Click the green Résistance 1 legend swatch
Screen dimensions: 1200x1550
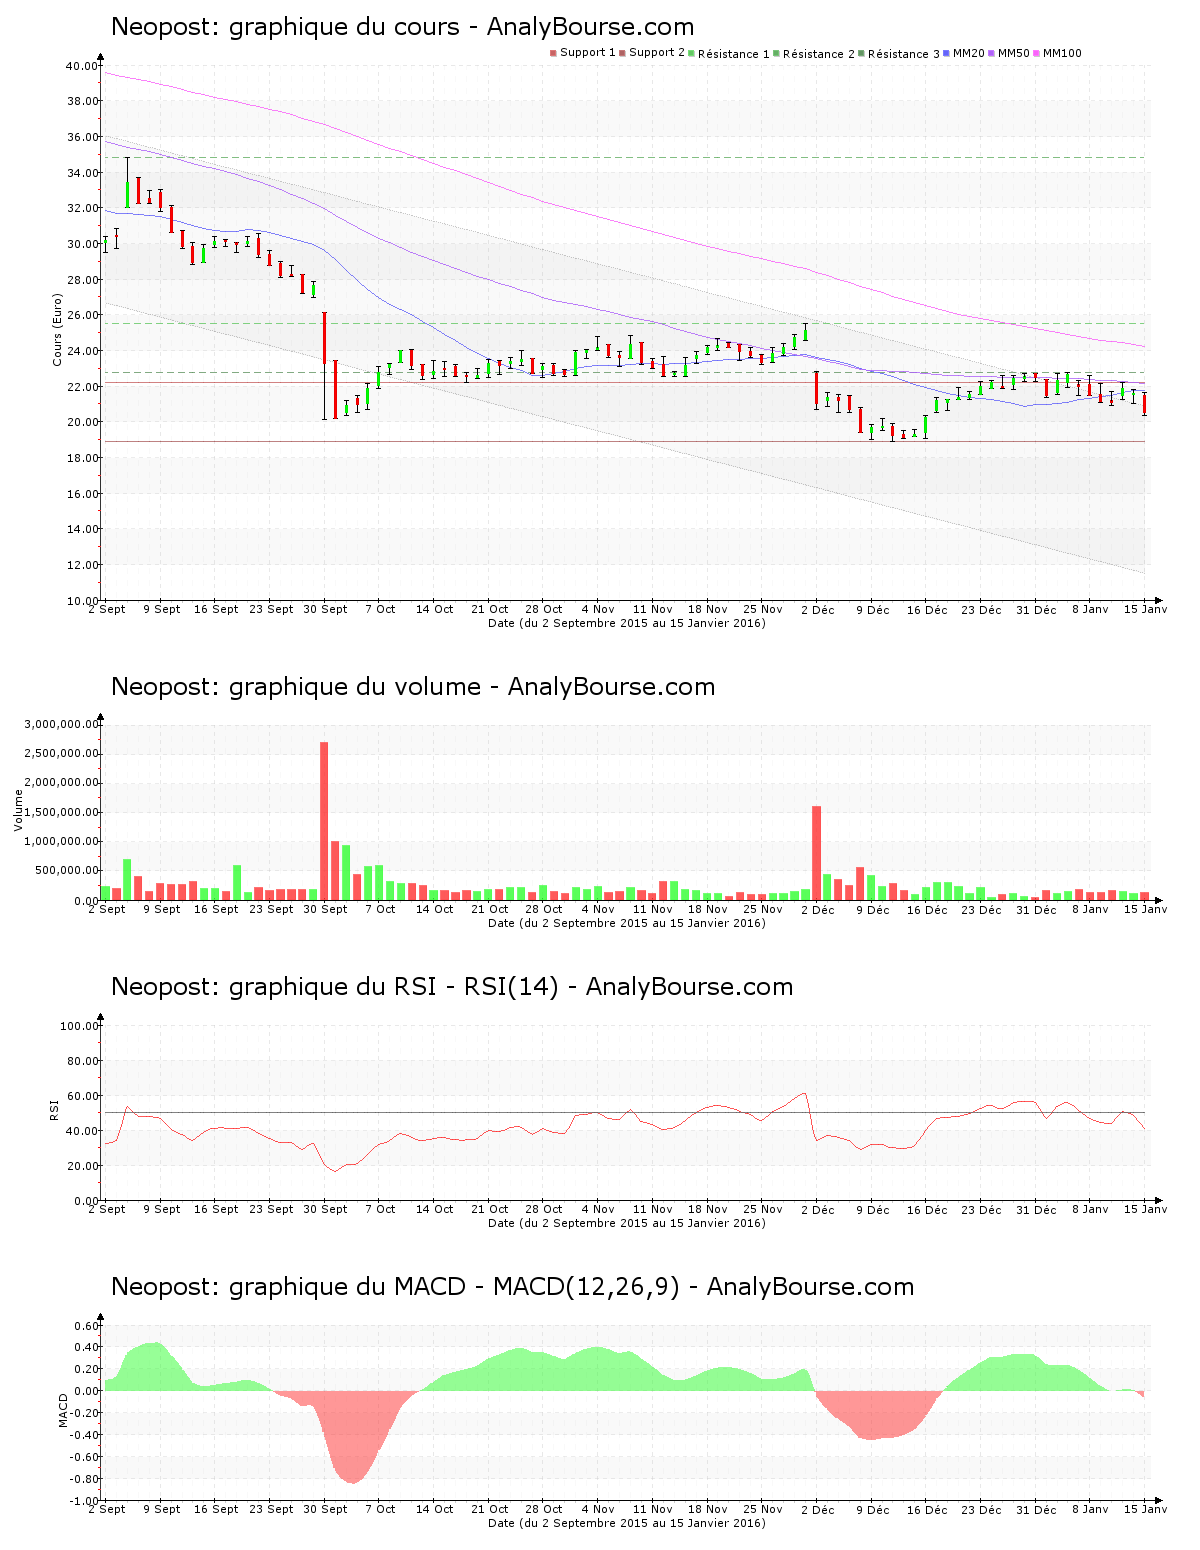[x=691, y=53]
